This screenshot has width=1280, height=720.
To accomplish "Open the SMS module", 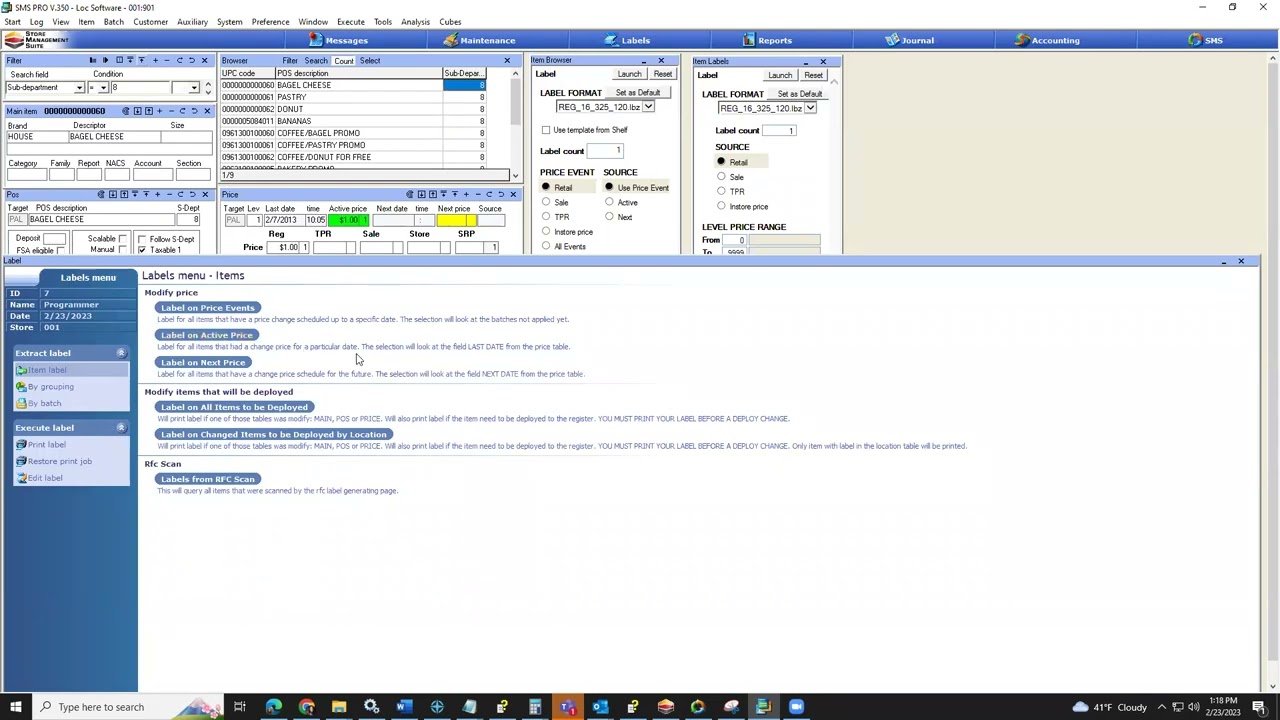I will click(1205, 40).
